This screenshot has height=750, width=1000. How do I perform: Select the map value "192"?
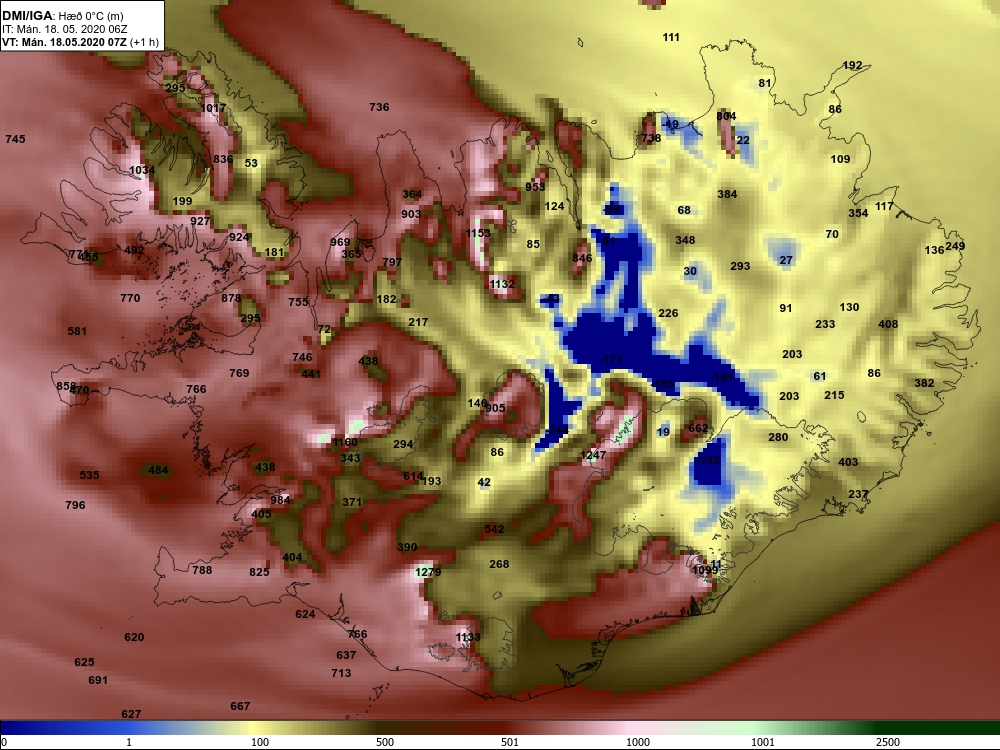852,65
